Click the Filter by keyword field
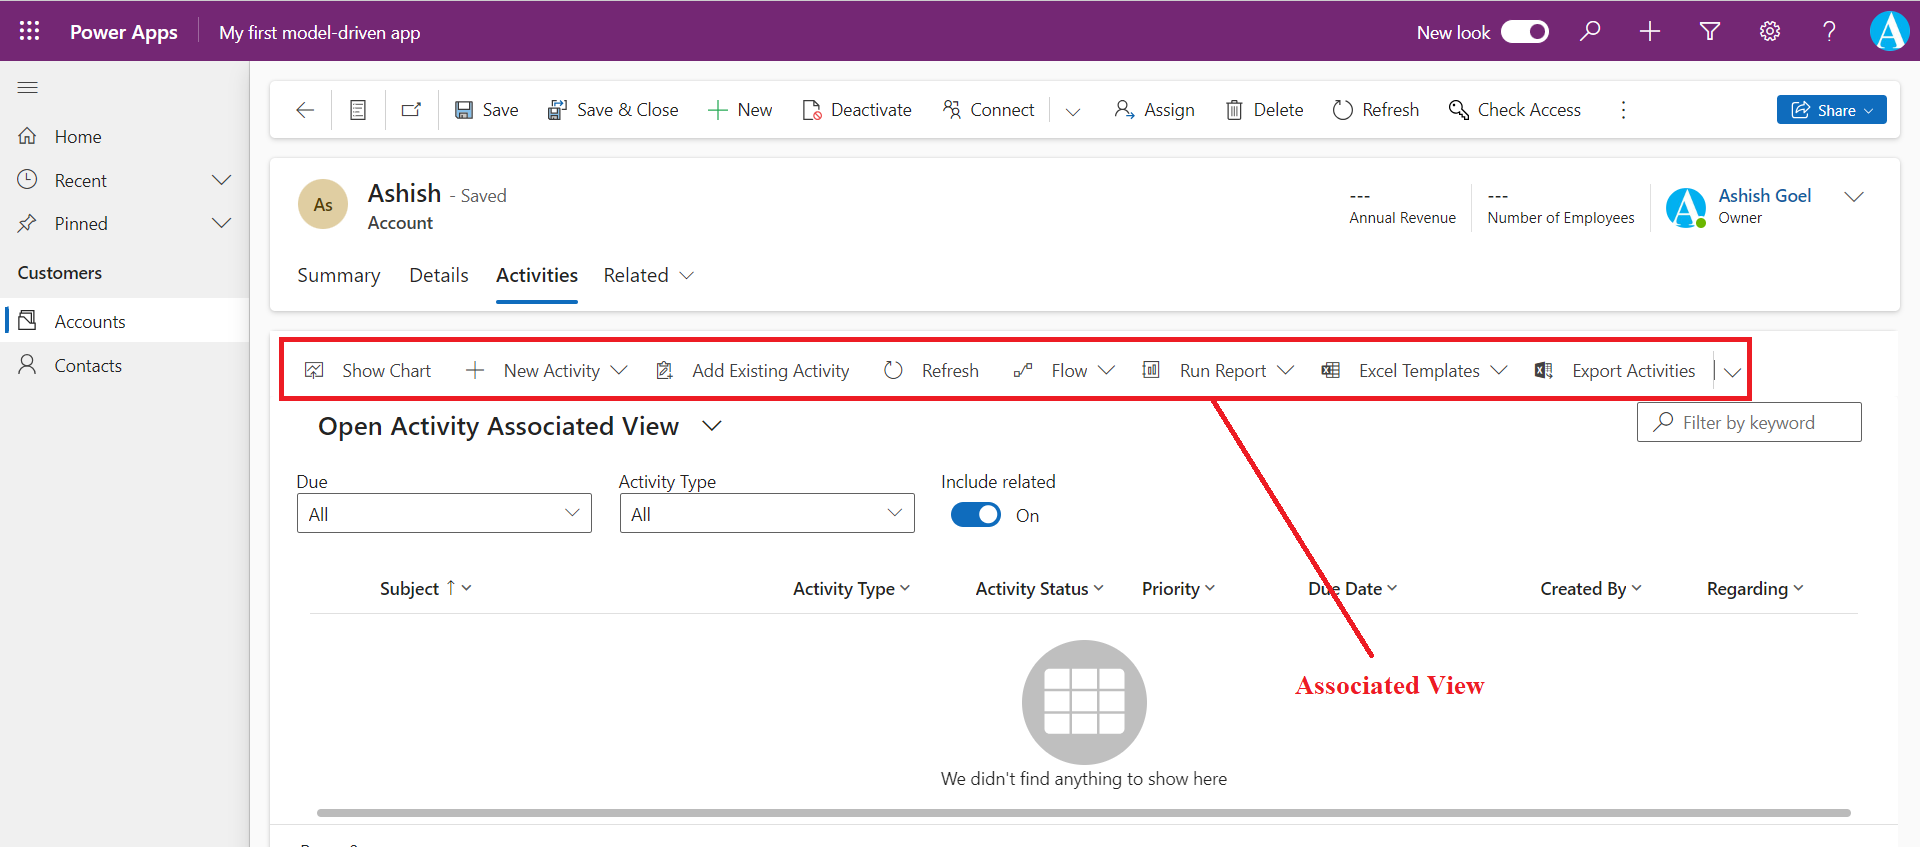 1760,423
